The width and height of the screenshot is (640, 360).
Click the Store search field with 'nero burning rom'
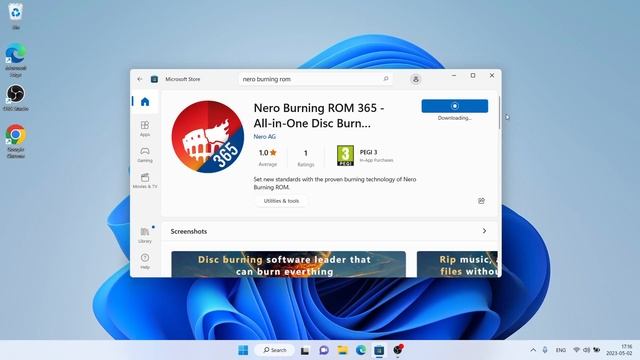coord(315,79)
